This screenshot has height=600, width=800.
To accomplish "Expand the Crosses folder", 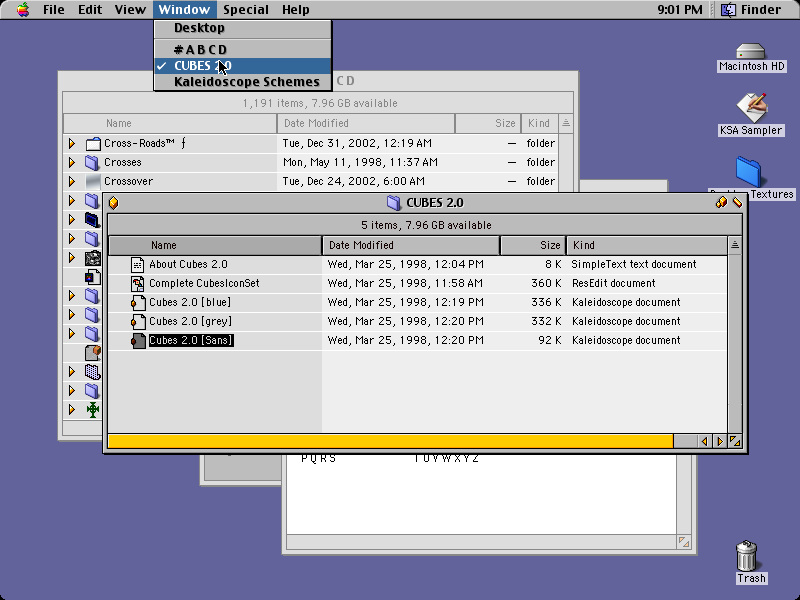I will [x=72, y=162].
